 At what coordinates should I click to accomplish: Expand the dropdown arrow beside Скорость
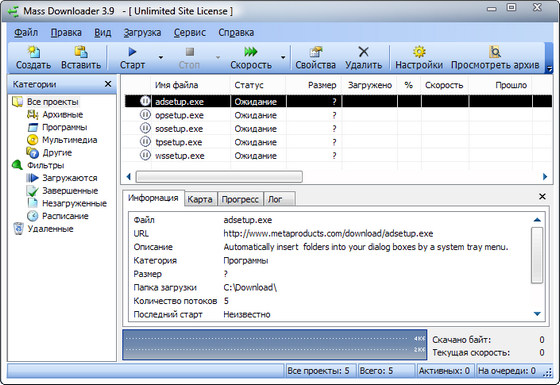[x=283, y=58]
